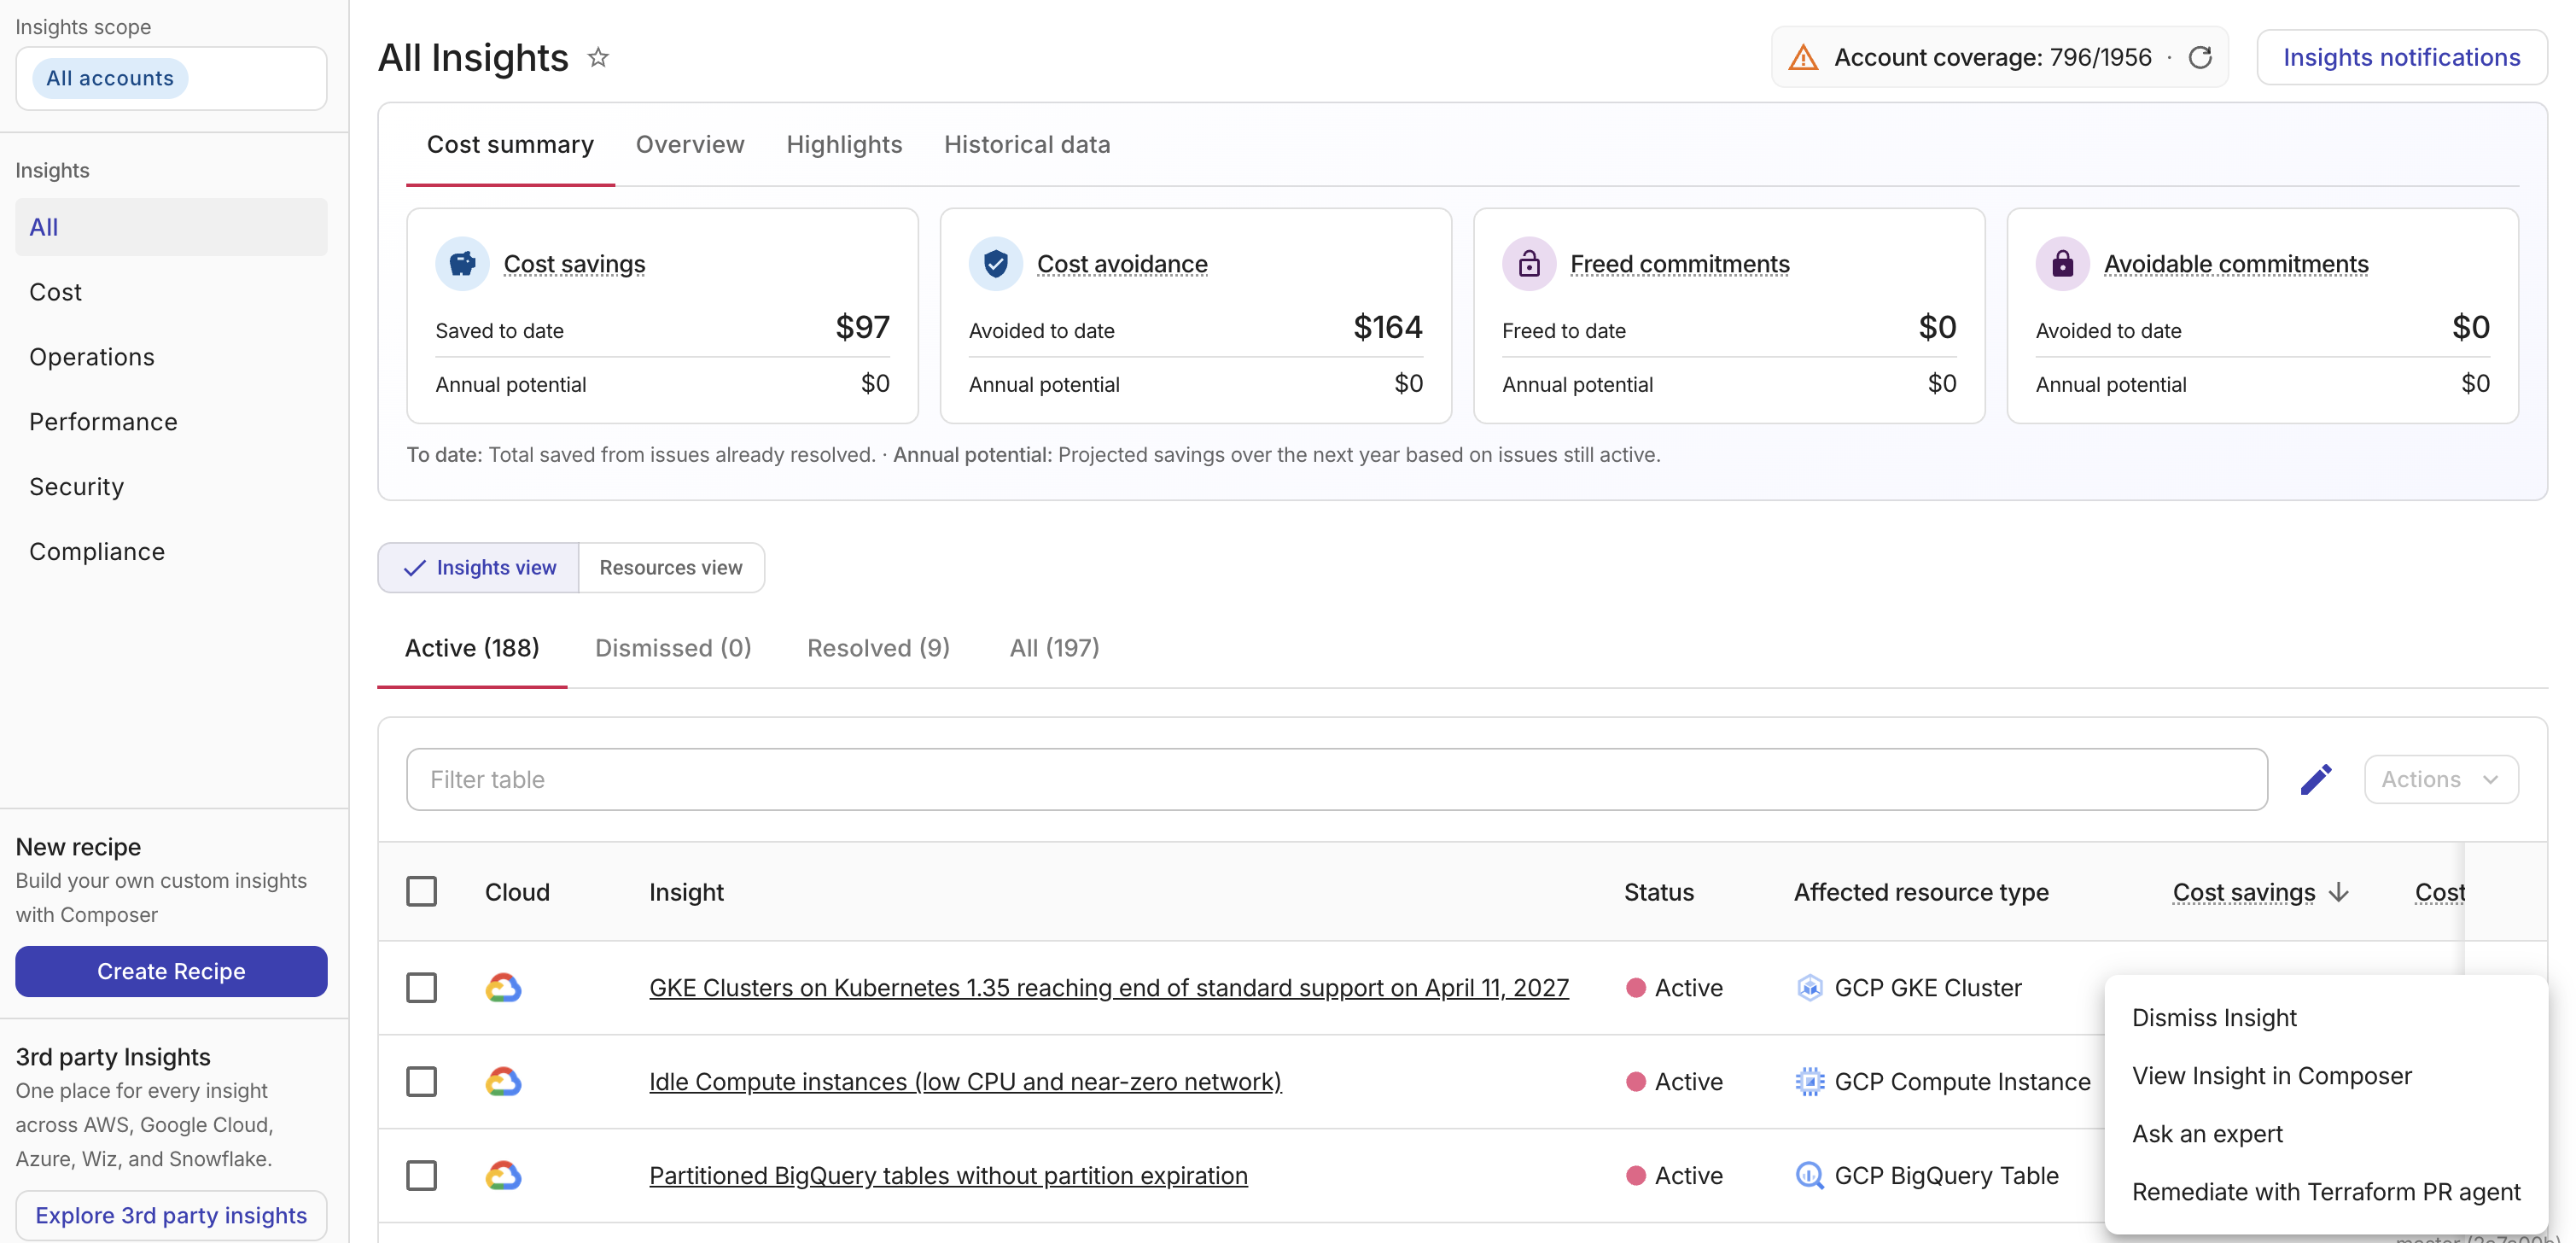Click the account coverage warning triangle icon
The image size is (2576, 1243).
pyautogui.click(x=1803, y=57)
